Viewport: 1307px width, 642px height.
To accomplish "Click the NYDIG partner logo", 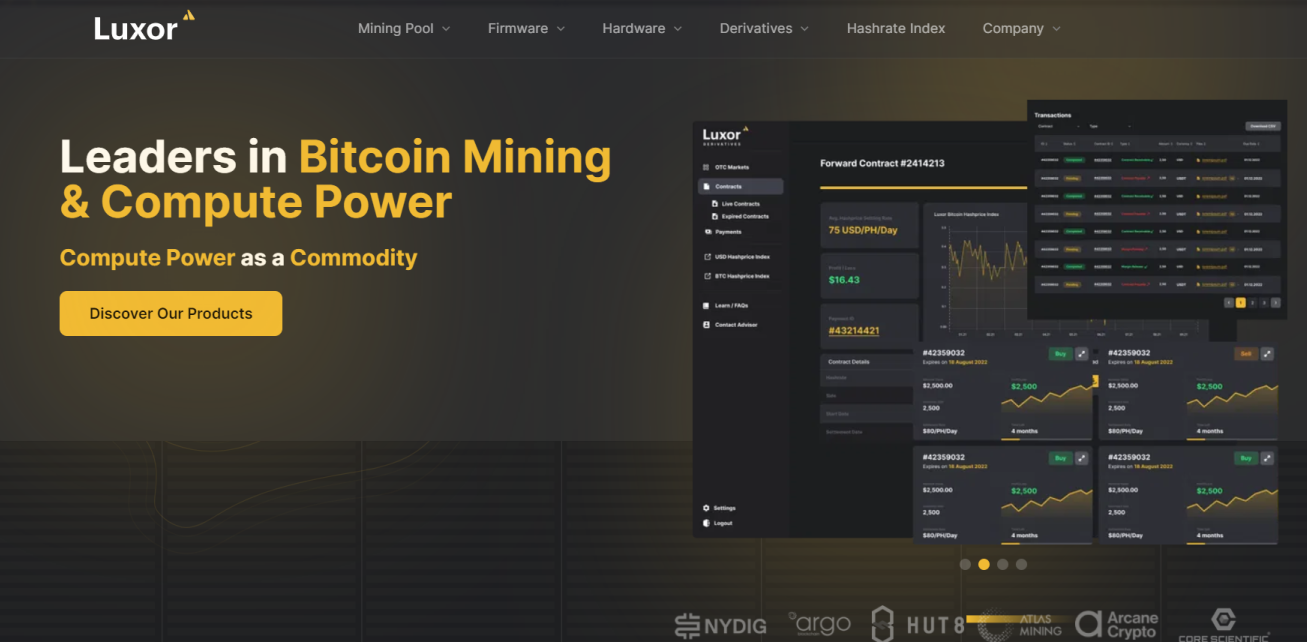I will [x=721, y=626].
